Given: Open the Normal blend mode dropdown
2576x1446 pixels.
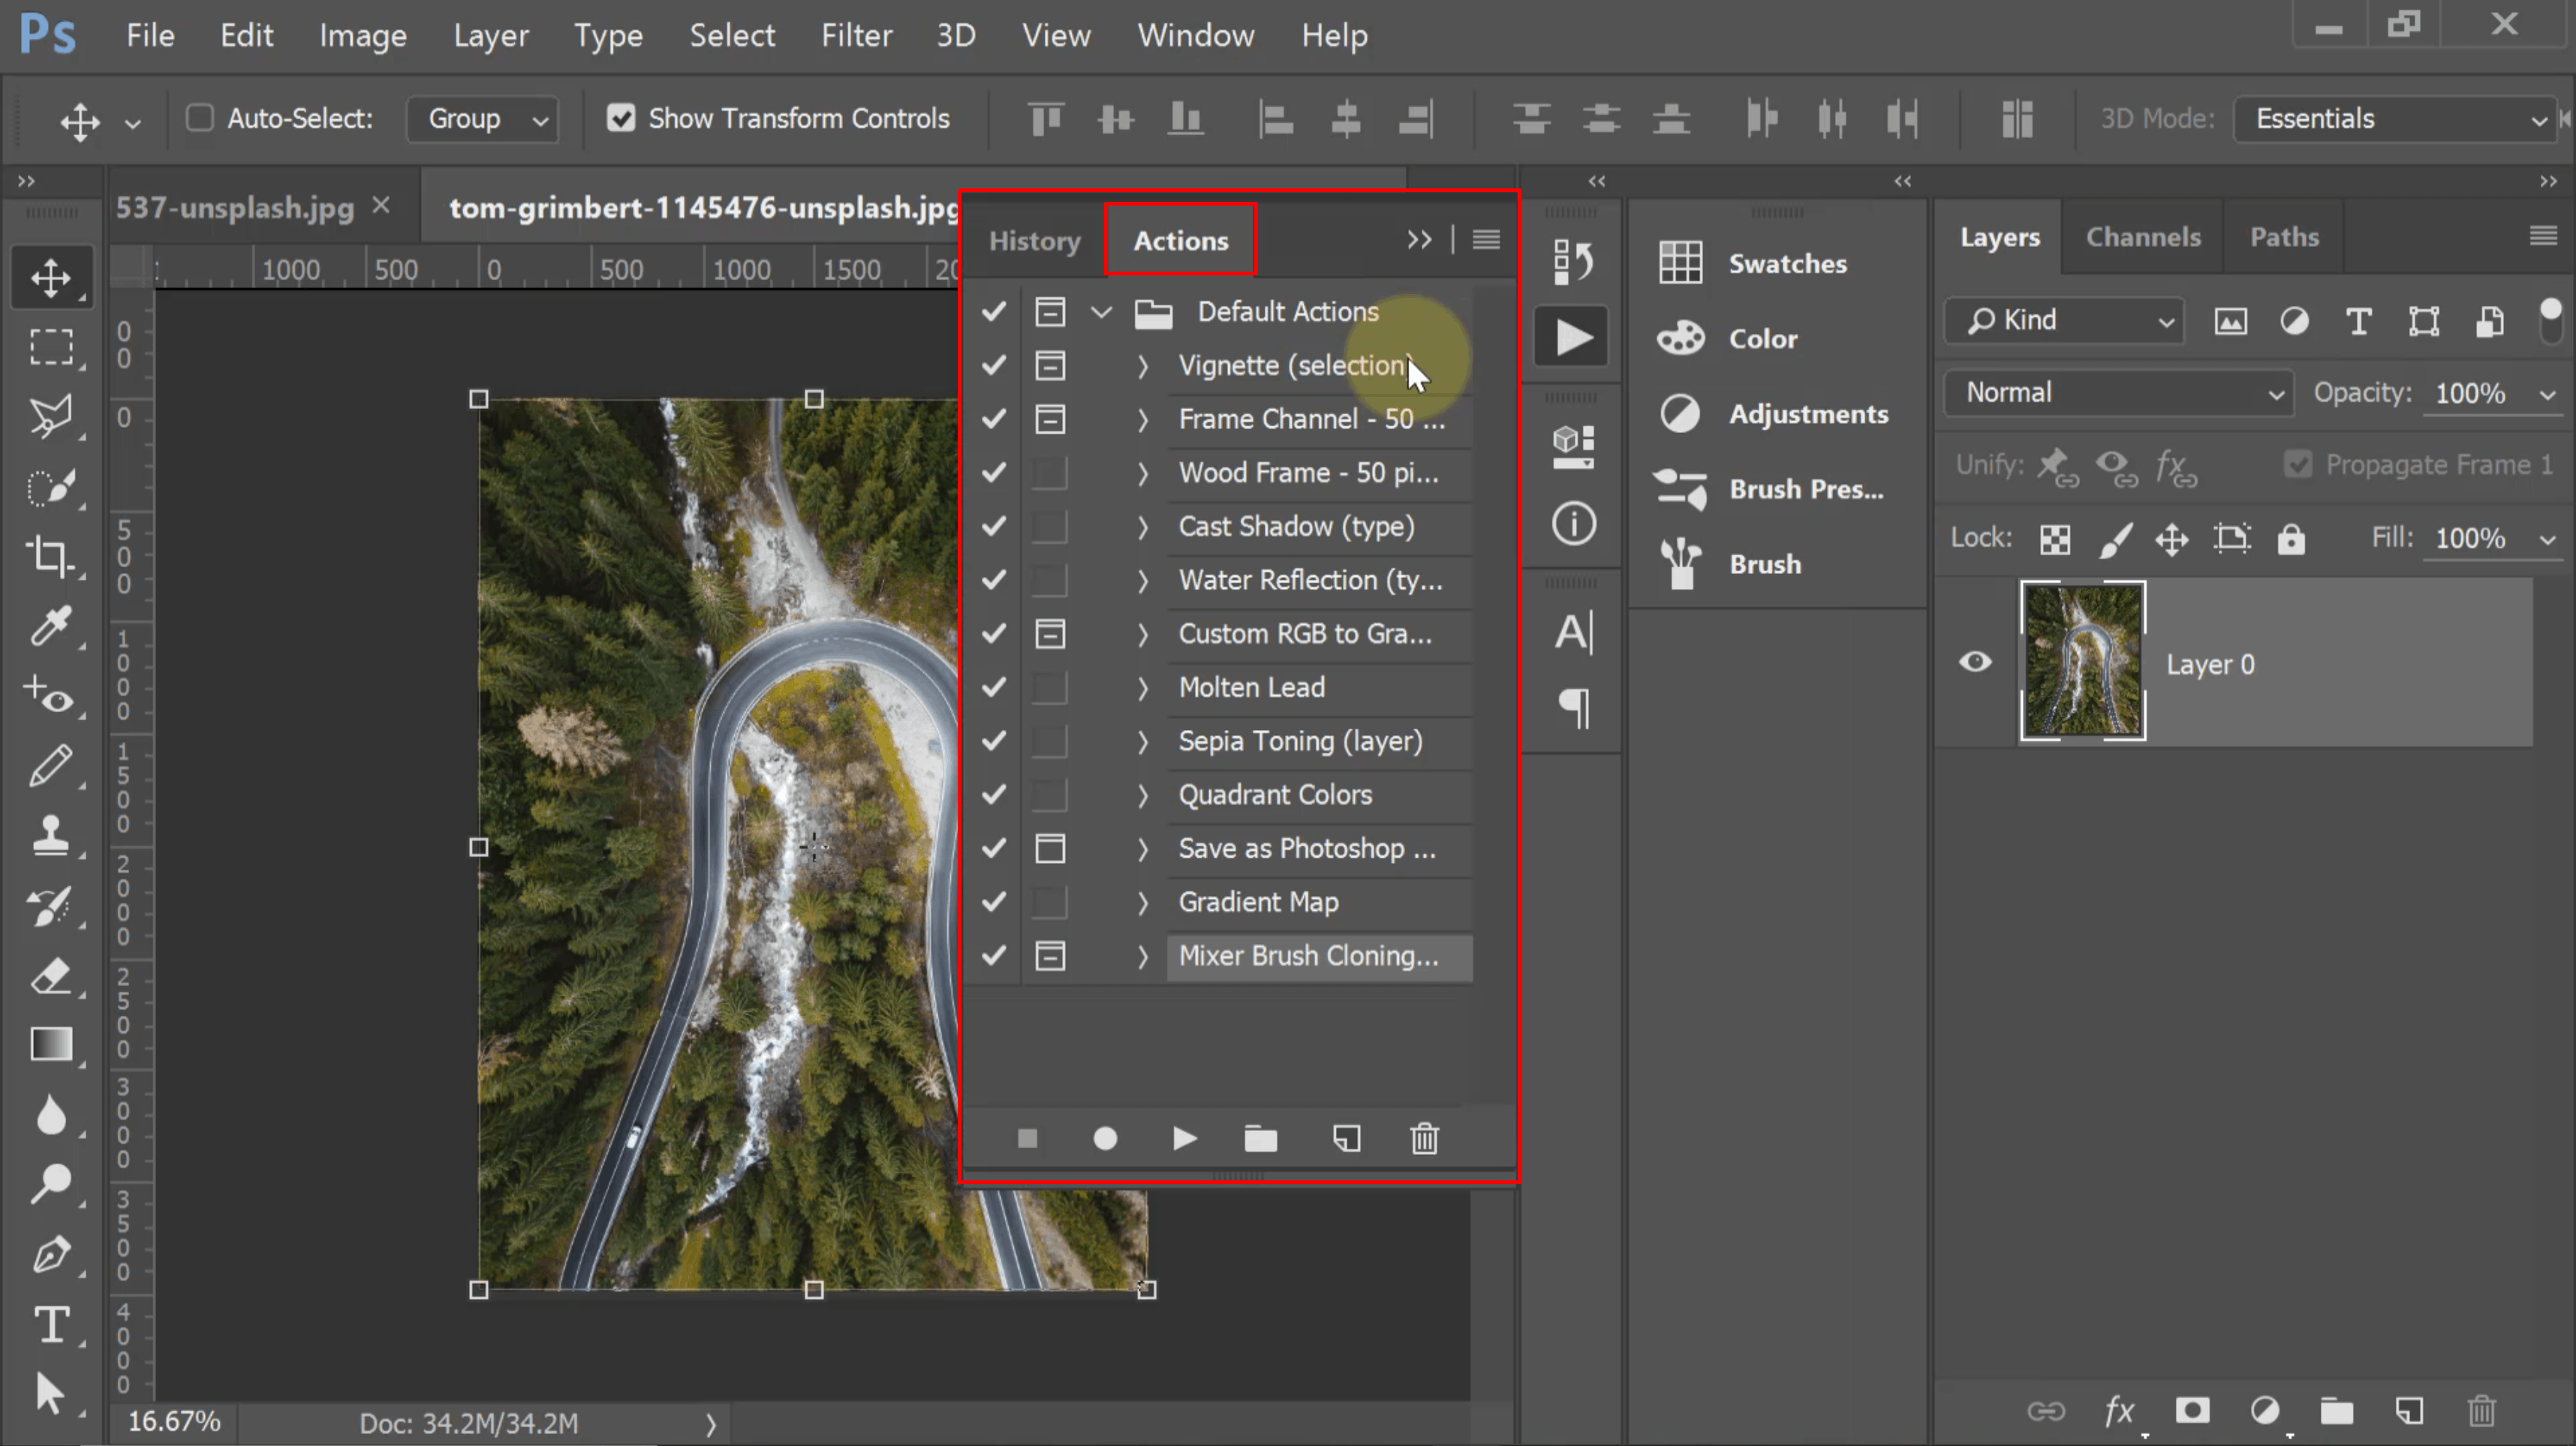Looking at the screenshot, I should [2119, 393].
